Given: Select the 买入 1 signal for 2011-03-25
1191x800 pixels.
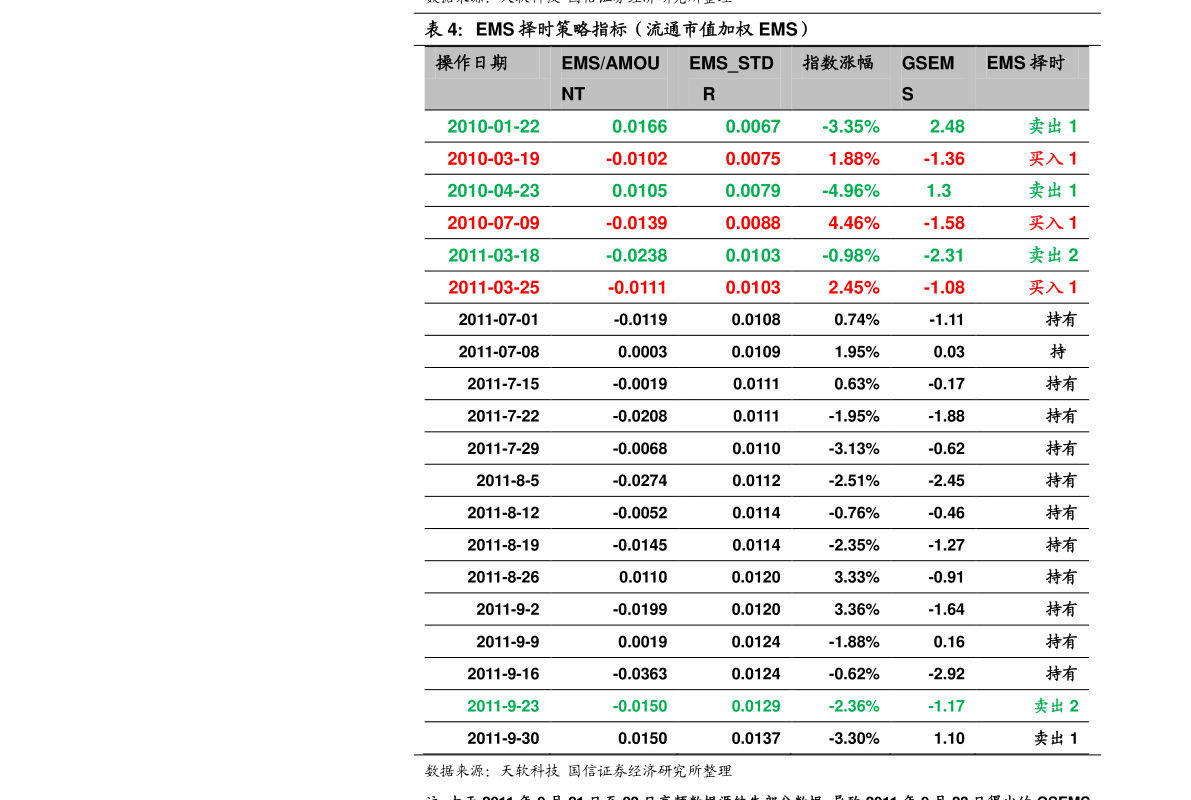Looking at the screenshot, I should point(1053,287).
